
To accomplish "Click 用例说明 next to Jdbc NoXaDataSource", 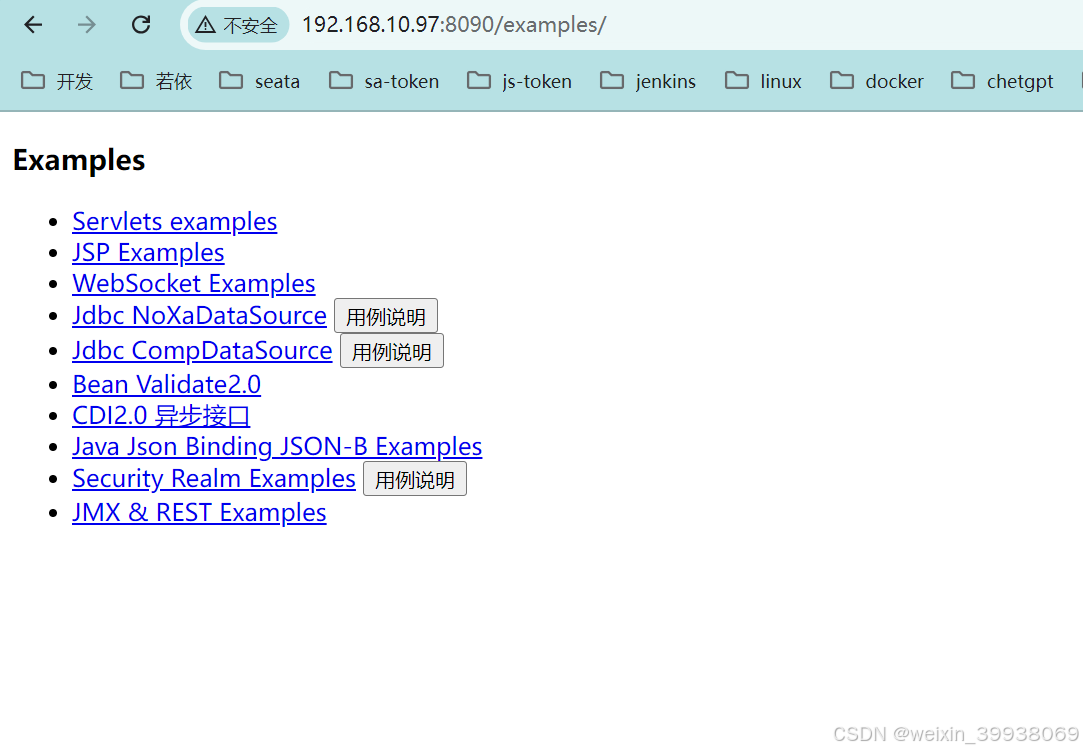I will pyautogui.click(x=386, y=315).
